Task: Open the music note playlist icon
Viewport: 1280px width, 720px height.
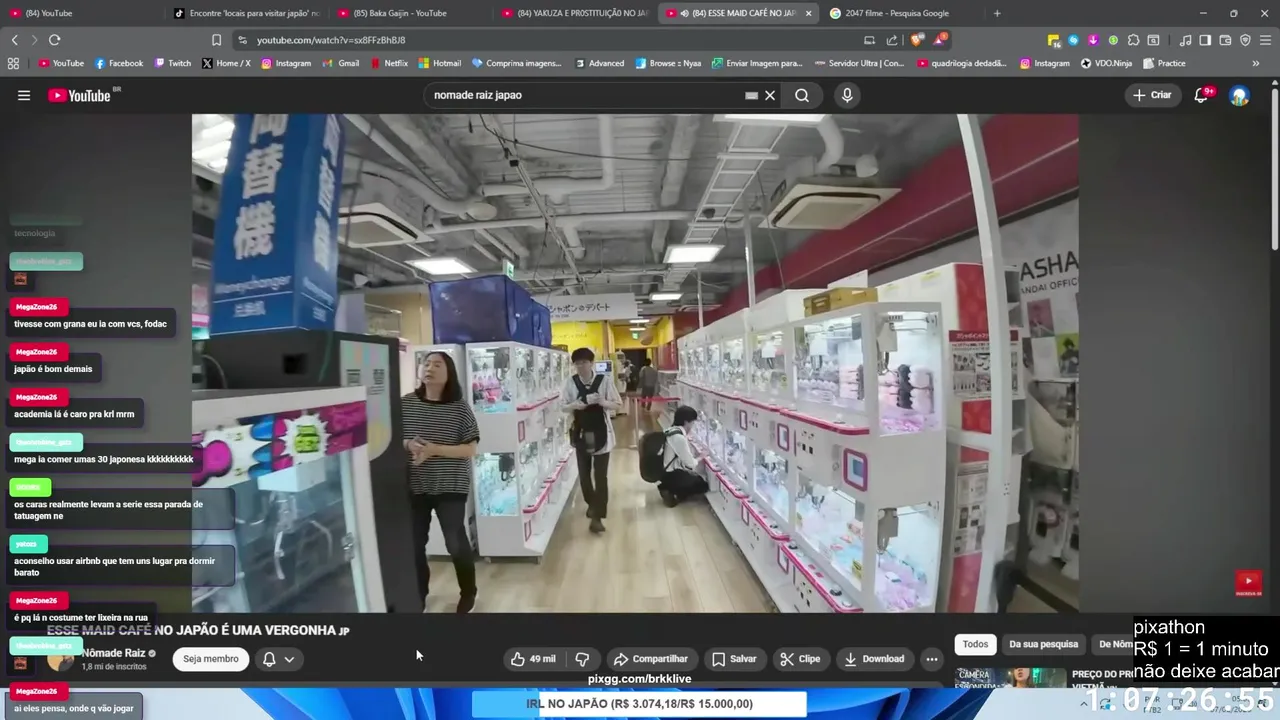Action: [1185, 40]
